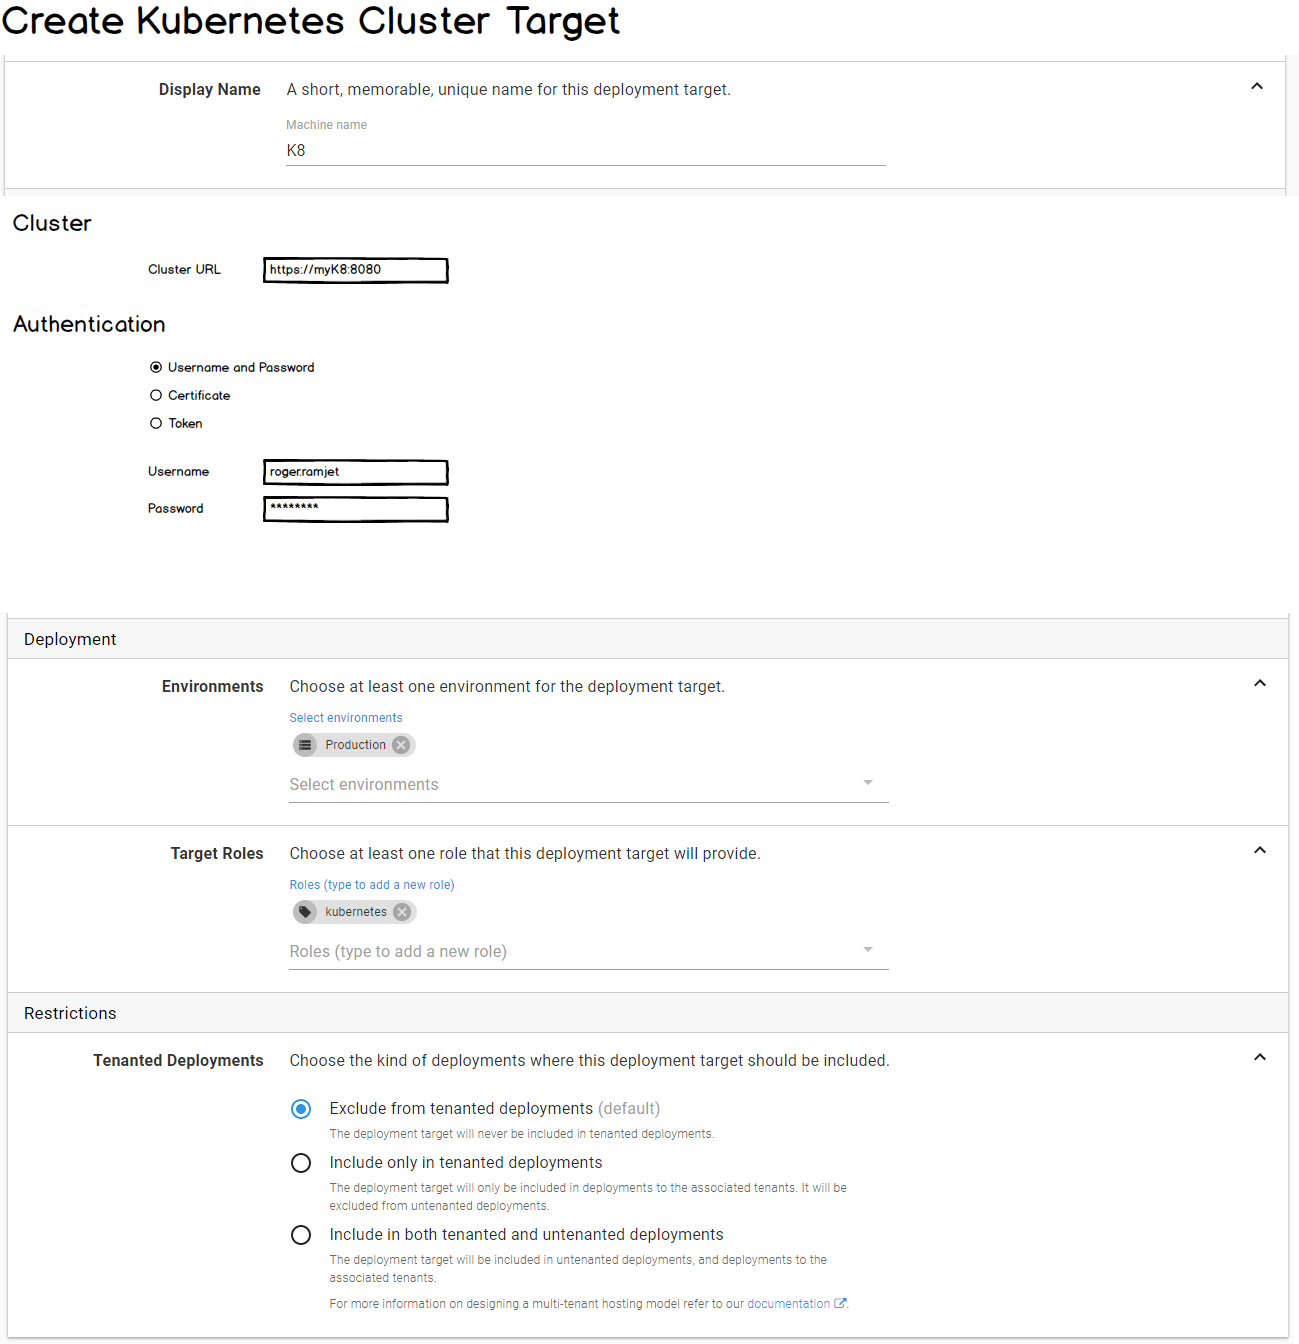Open the documentation link
1299x1344 pixels.
pyautogui.click(x=789, y=1303)
